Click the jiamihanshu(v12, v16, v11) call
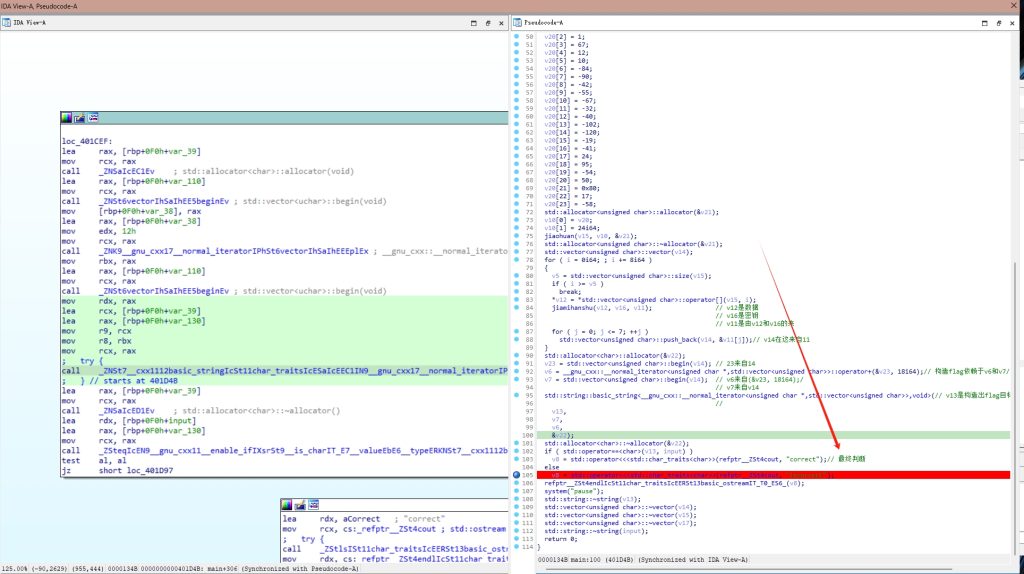1024x574 pixels. pyautogui.click(x=601, y=307)
